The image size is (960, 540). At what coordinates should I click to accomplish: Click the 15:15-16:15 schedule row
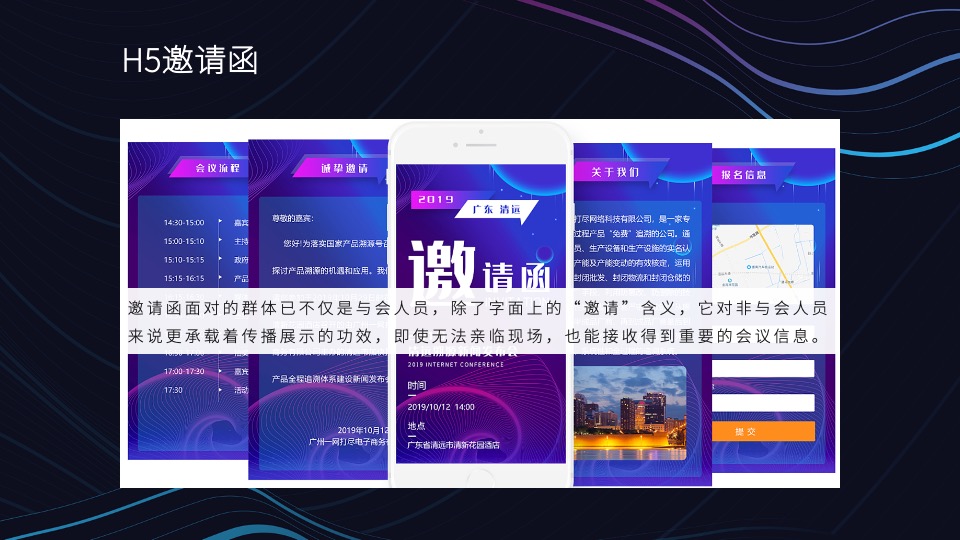pyautogui.click(x=206, y=278)
